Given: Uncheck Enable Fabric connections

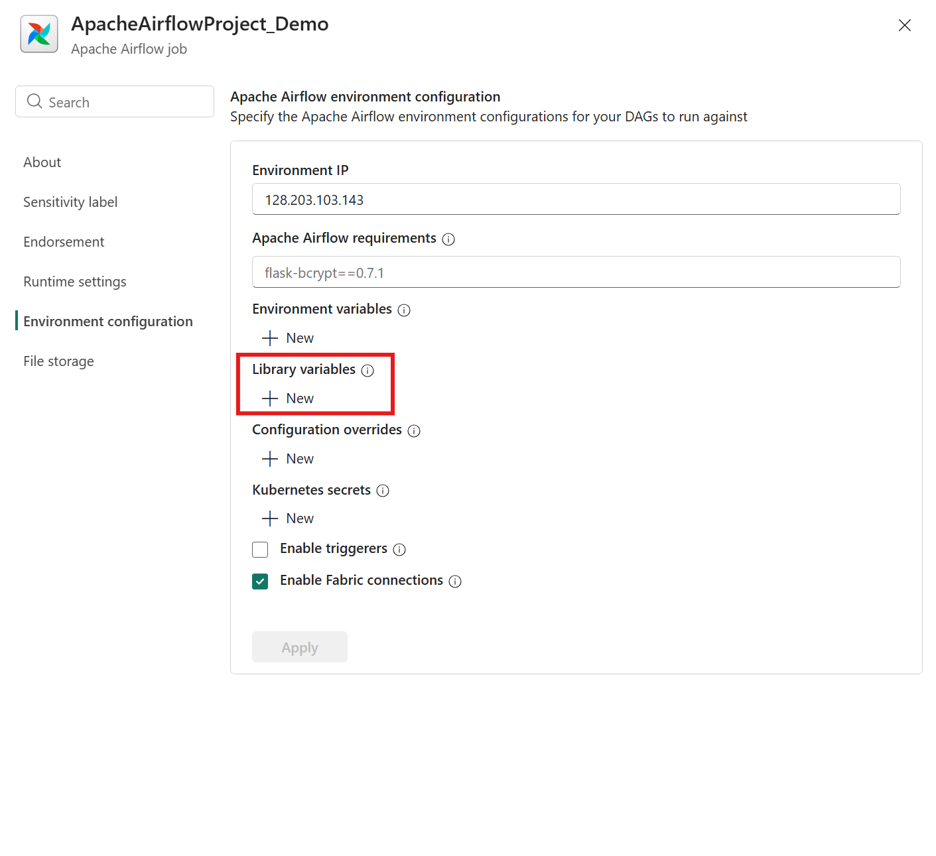Looking at the screenshot, I should click(260, 581).
